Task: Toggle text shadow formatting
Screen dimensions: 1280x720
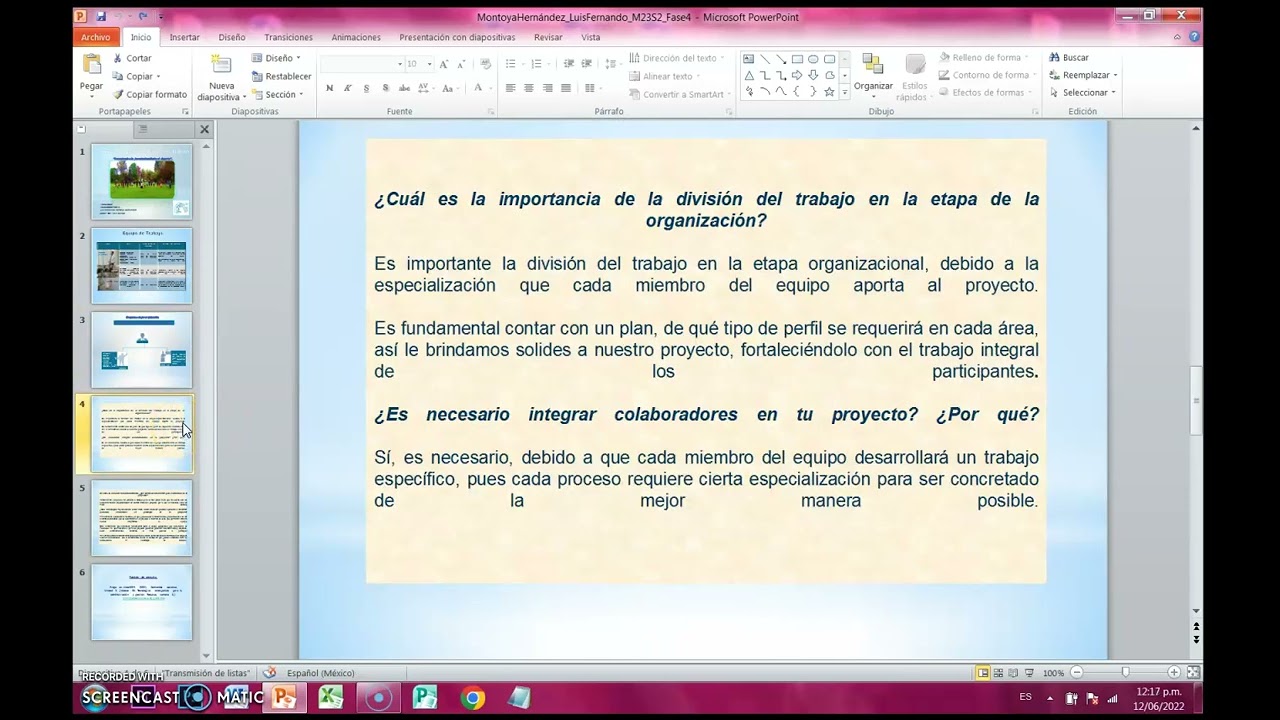Action: [x=386, y=88]
